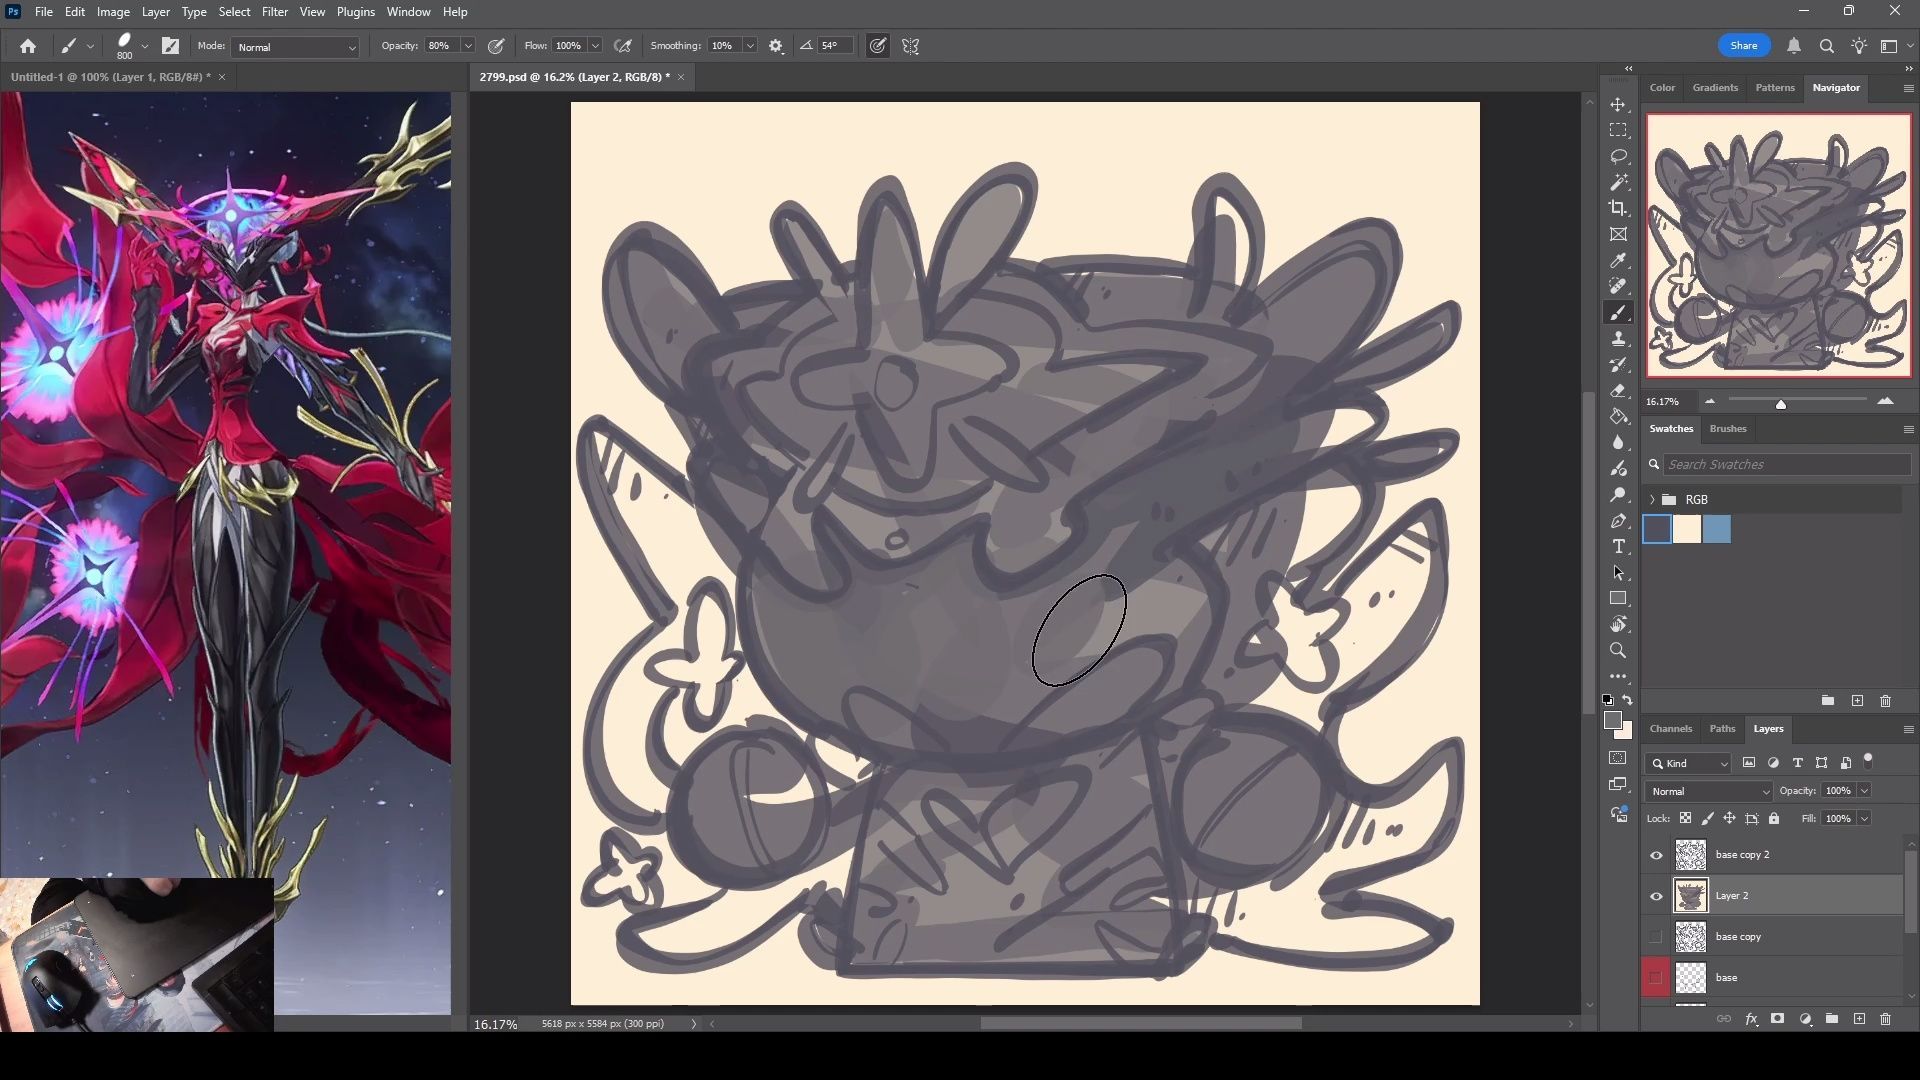This screenshot has height=1080, width=1920.
Task: Select the Lasso tool
Action: tap(1618, 157)
